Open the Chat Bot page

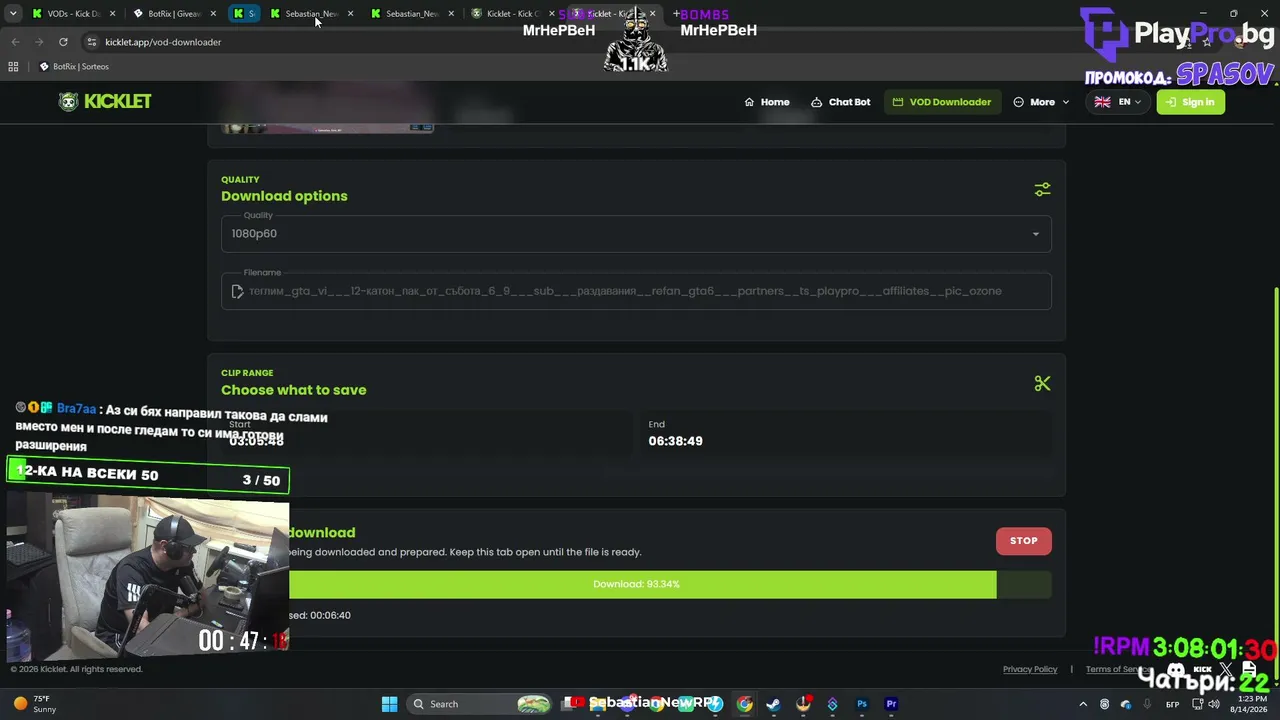[840, 102]
